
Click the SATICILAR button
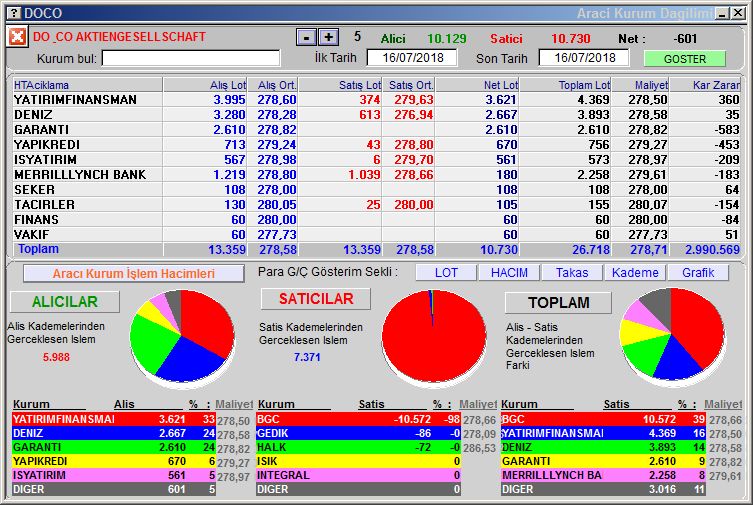click(x=316, y=299)
